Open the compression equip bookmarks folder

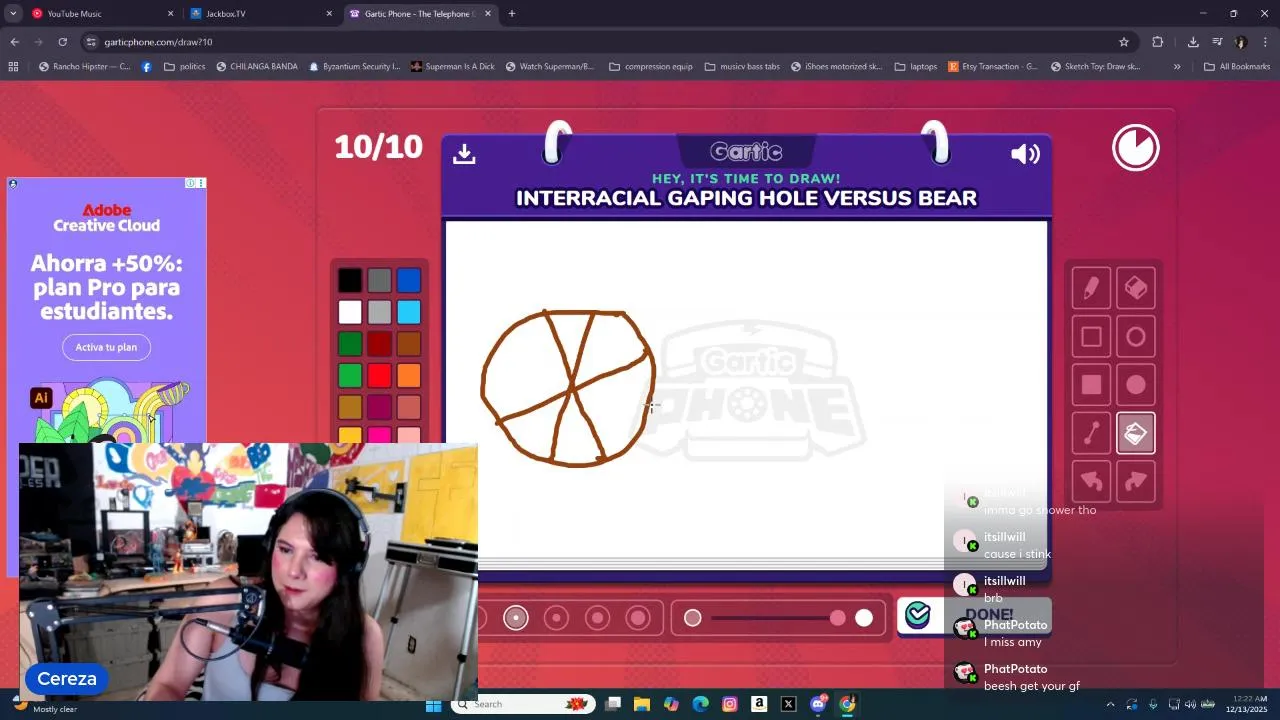click(x=649, y=67)
